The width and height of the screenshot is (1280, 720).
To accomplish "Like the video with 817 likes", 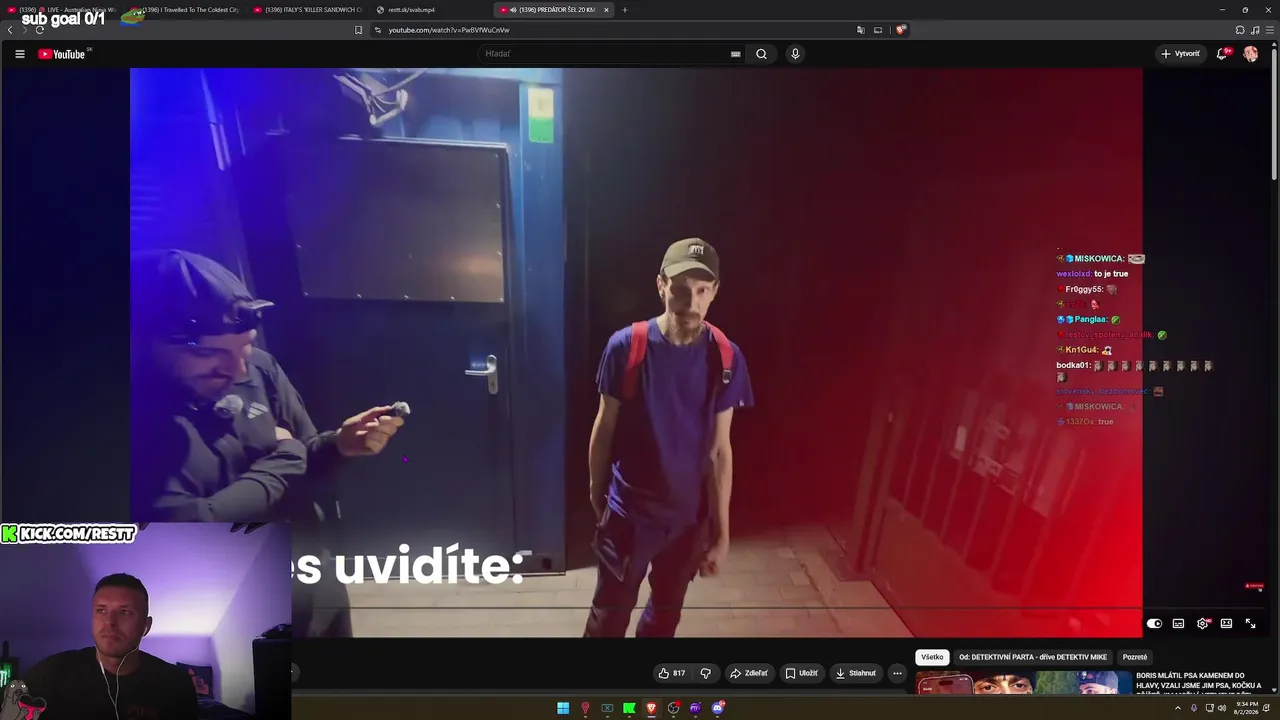I will coord(671,673).
